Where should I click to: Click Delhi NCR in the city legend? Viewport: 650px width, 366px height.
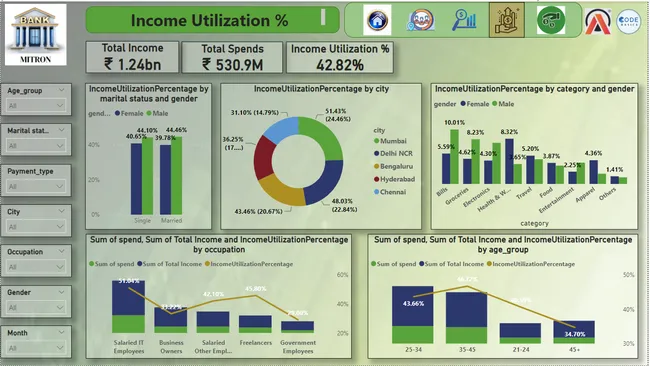point(393,153)
